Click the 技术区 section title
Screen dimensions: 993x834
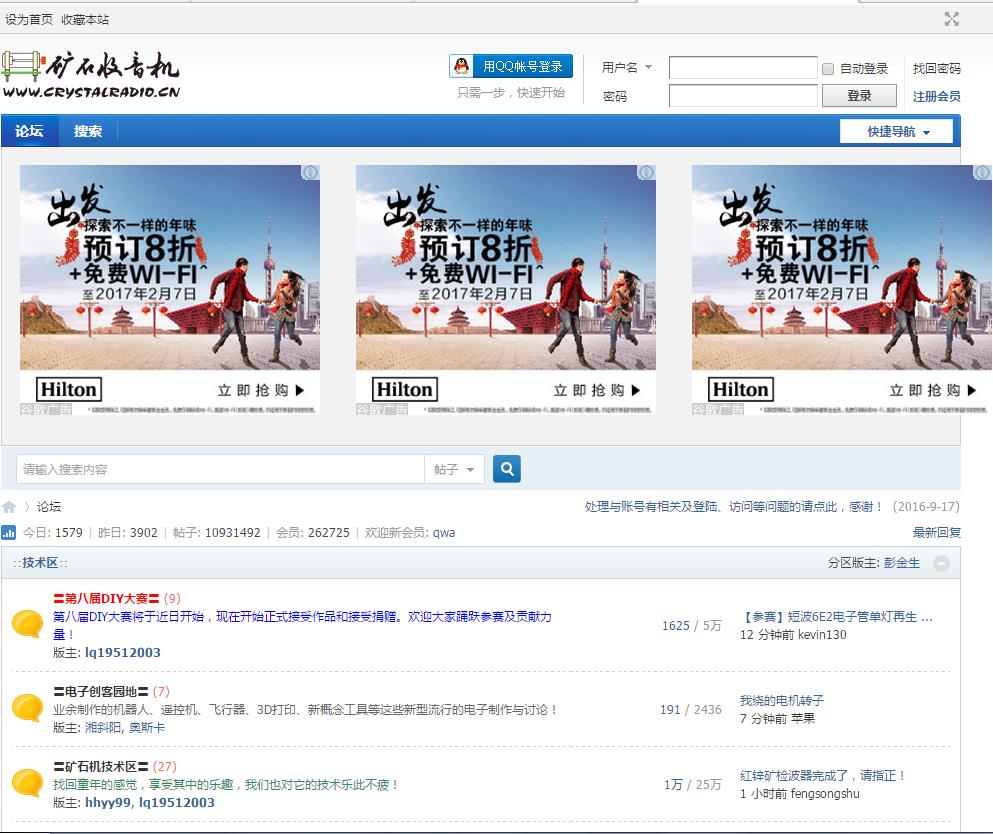click(x=40, y=563)
